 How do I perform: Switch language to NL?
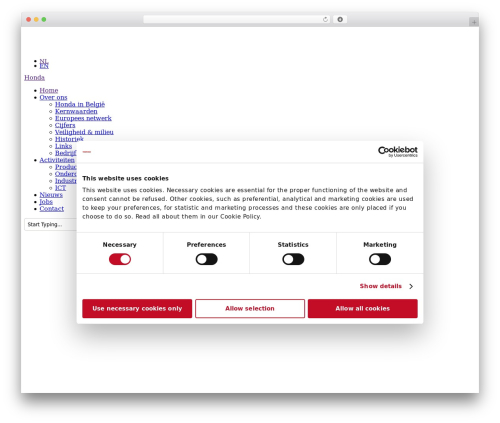coord(44,61)
